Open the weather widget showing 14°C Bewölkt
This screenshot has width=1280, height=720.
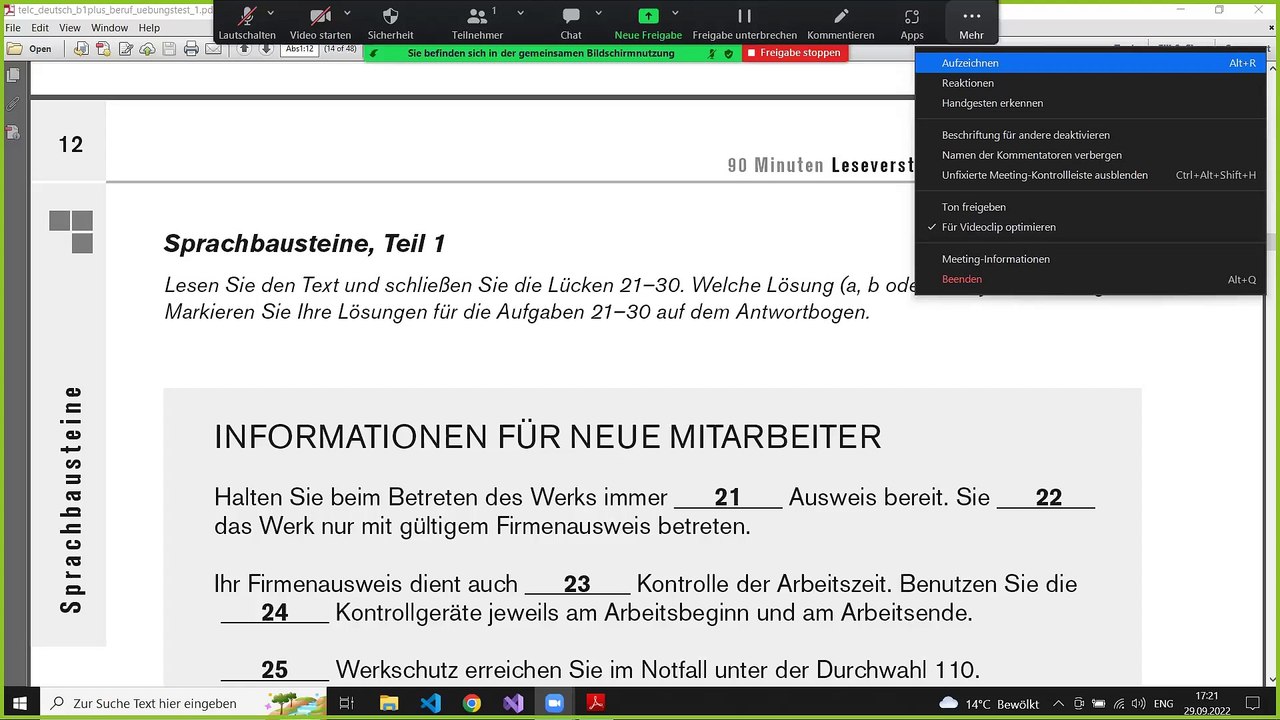point(990,704)
